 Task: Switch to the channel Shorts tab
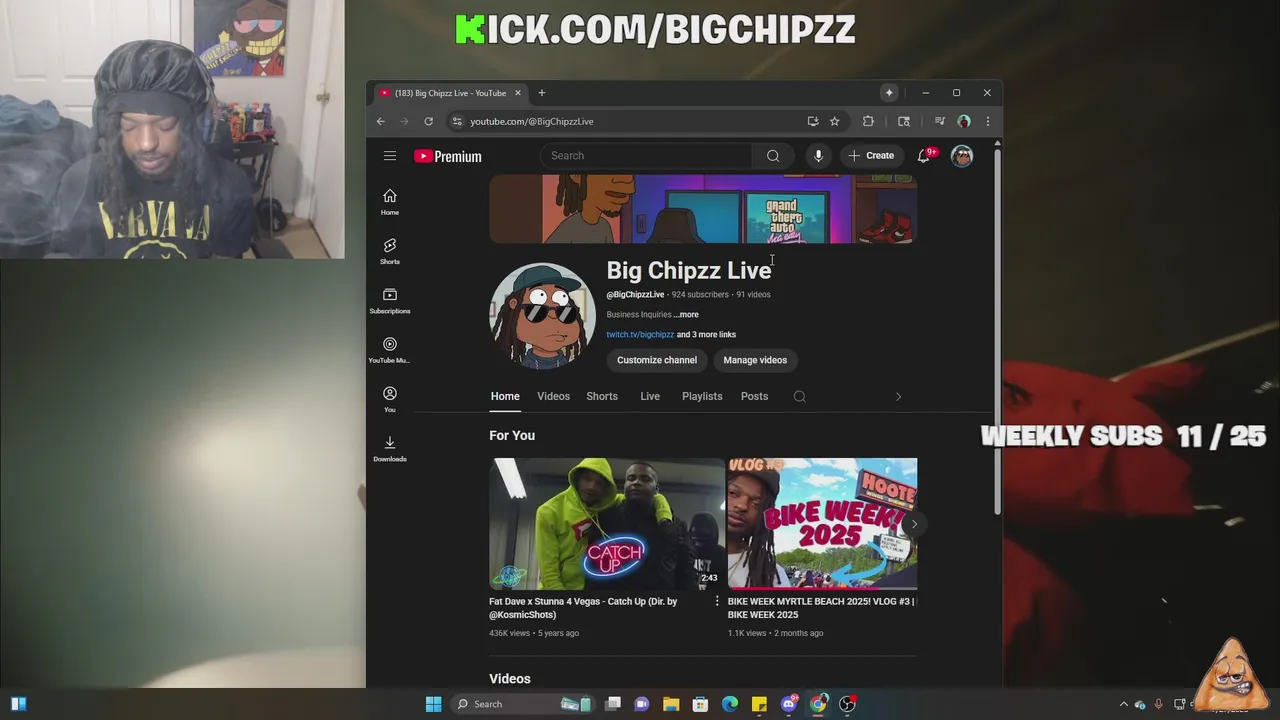602,397
